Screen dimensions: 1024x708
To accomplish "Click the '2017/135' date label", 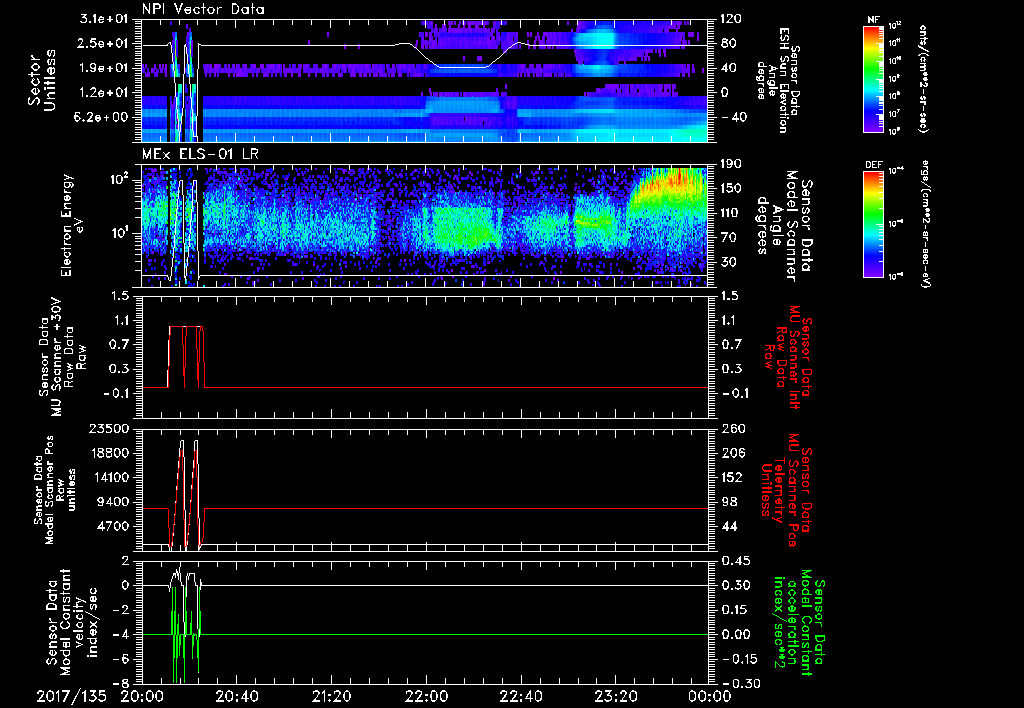I will [71, 696].
